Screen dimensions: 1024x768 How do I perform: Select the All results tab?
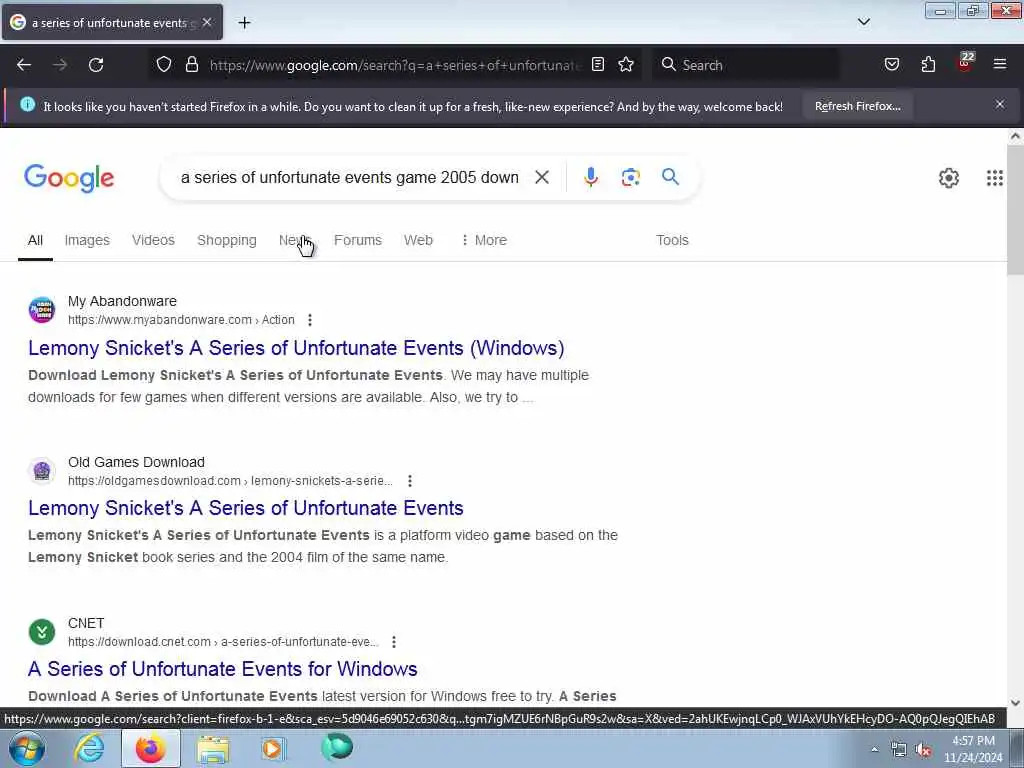click(x=35, y=240)
